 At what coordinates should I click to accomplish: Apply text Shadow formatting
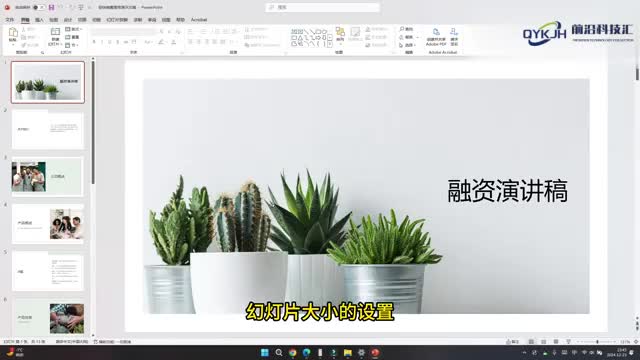[x=118, y=42]
